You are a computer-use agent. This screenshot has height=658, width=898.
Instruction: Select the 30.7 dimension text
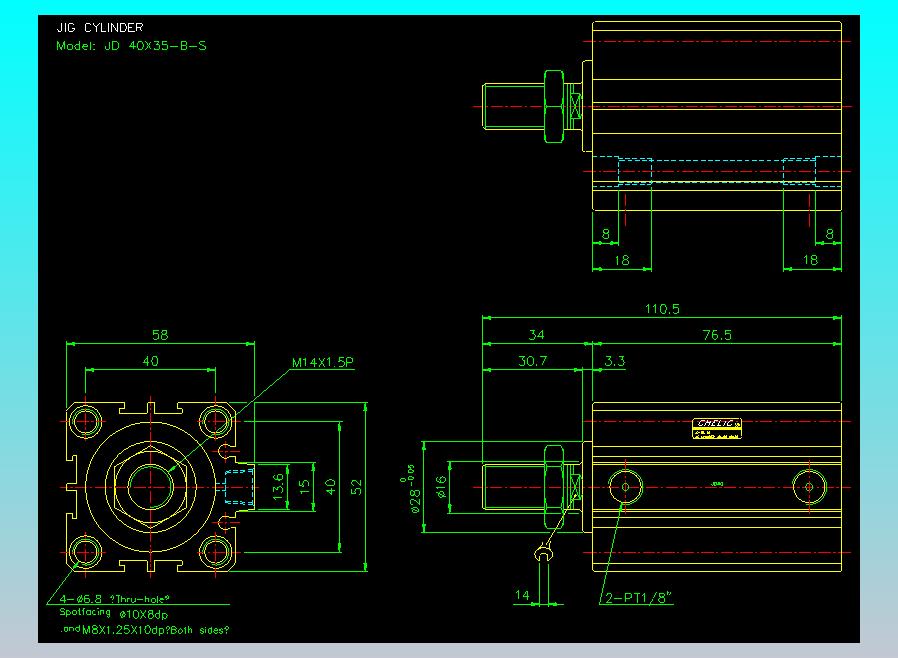click(533, 361)
